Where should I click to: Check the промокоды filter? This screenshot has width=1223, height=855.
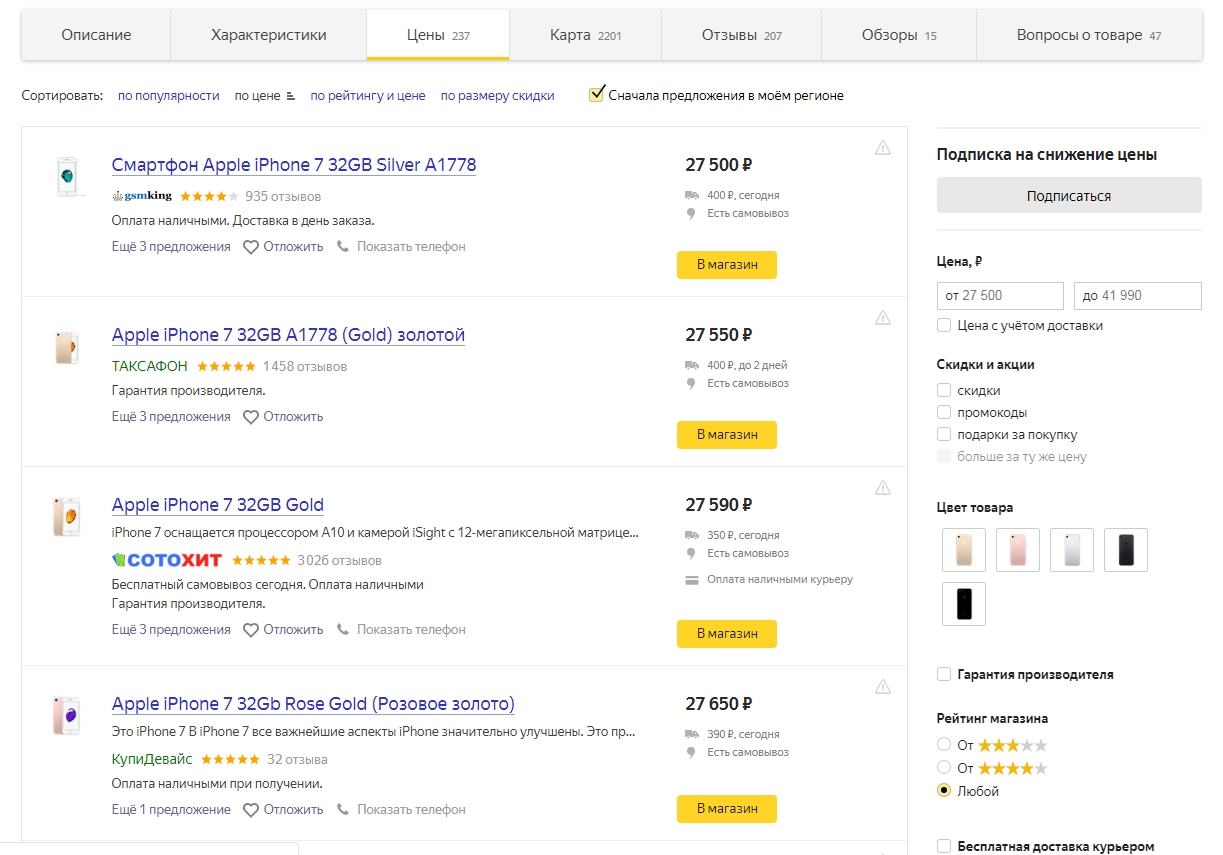[944, 412]
